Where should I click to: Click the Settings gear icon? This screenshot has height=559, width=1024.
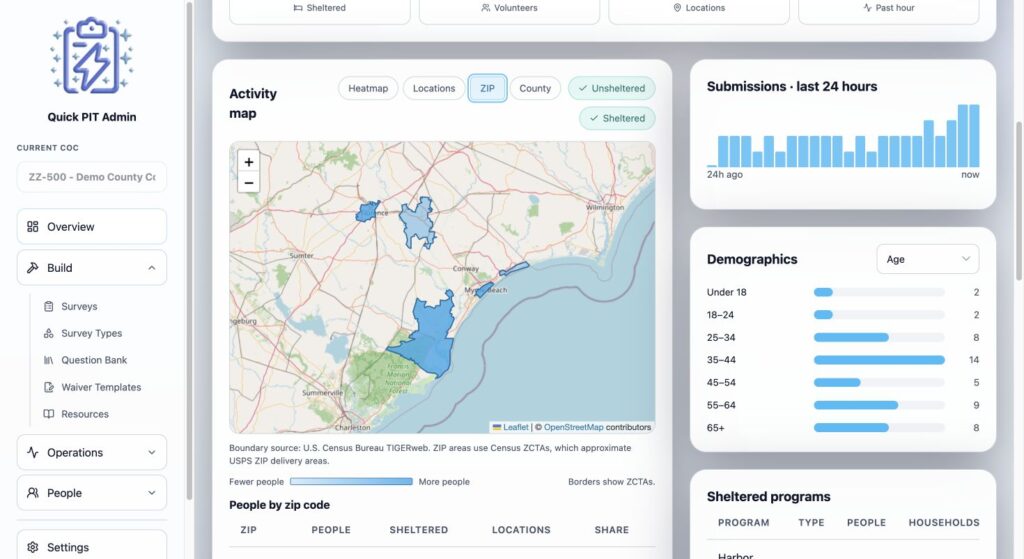pyautogui.click(x=33, y=547)
